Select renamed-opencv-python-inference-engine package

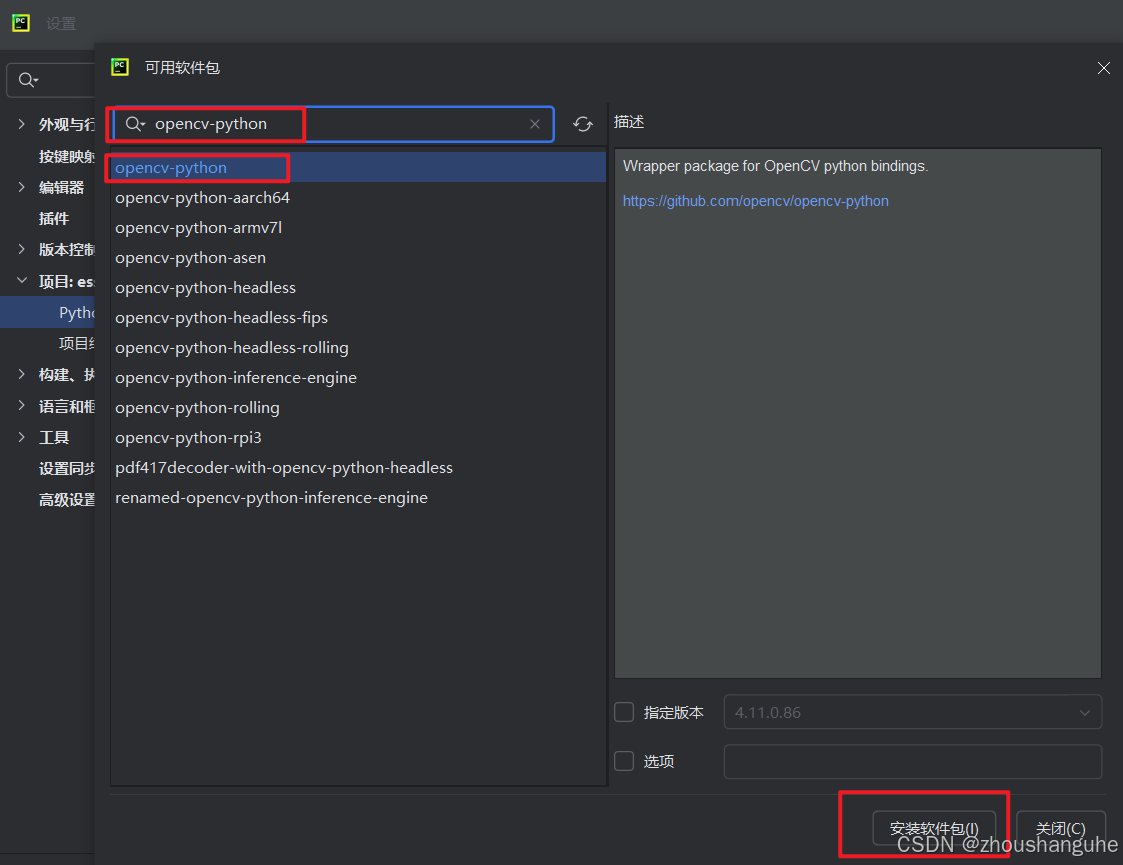point(358,498)
